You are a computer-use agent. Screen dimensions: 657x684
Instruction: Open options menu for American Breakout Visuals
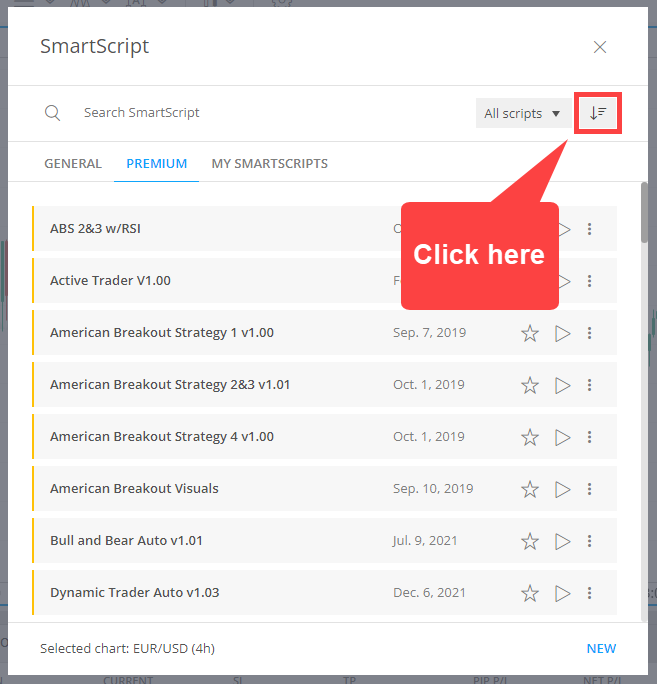[590, 489]
